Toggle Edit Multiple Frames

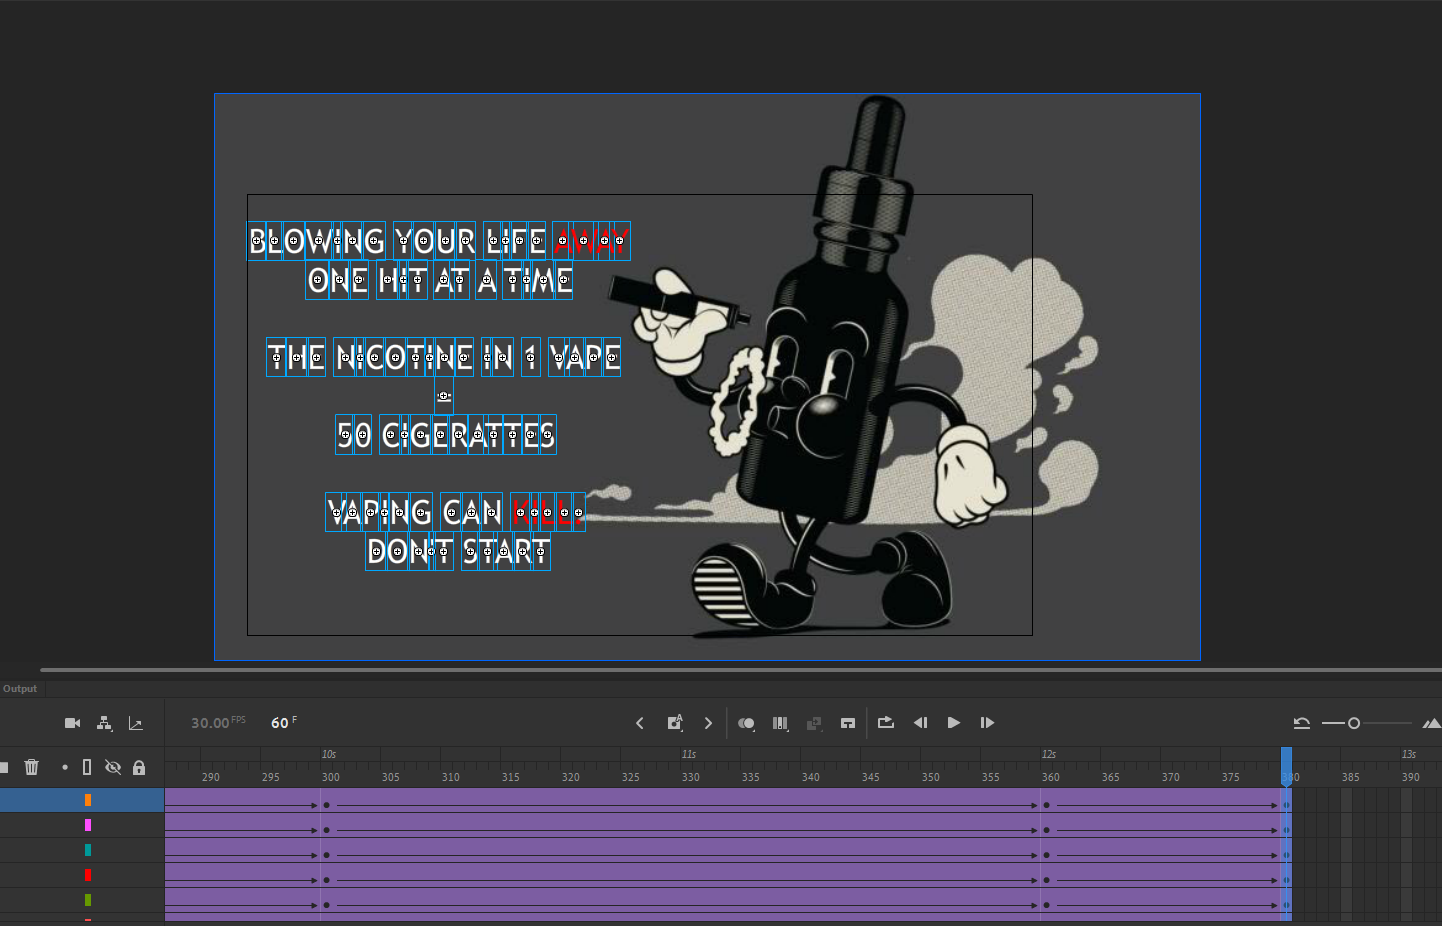tap(780, 723)
